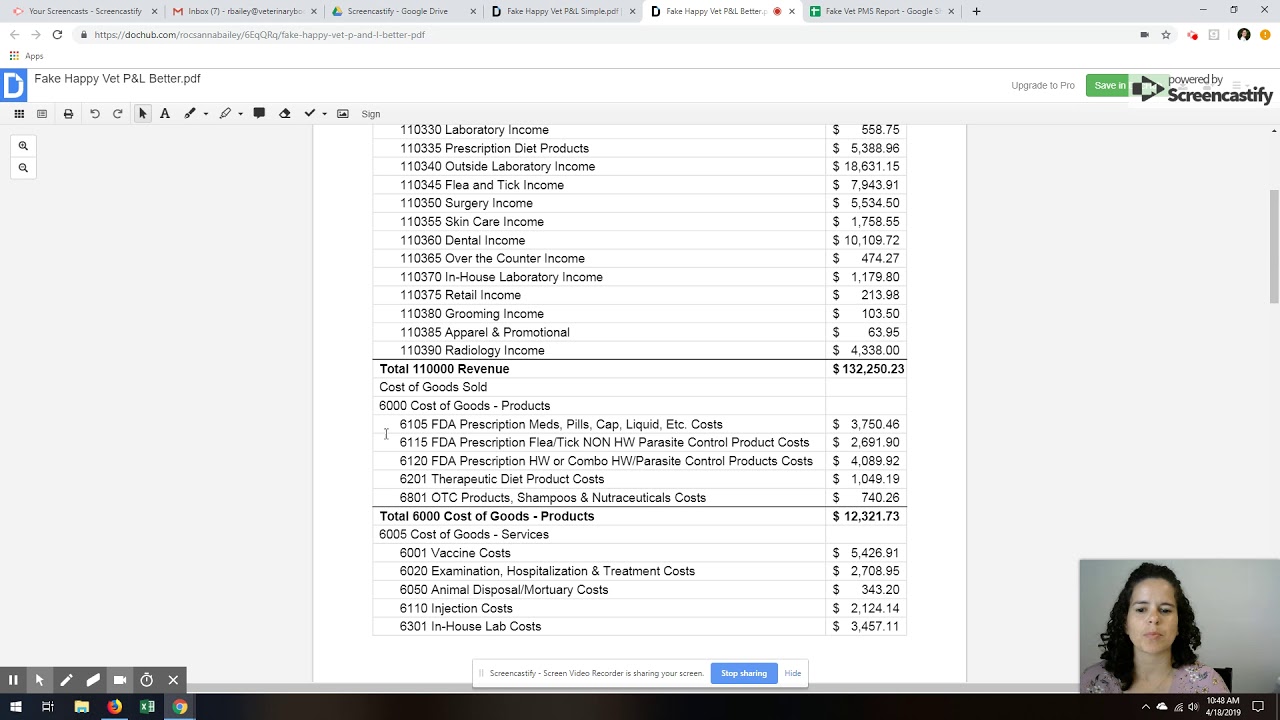1280x720 pixels.
Task: Expand the highlighter options arrow
Action: tap(240, 114)
